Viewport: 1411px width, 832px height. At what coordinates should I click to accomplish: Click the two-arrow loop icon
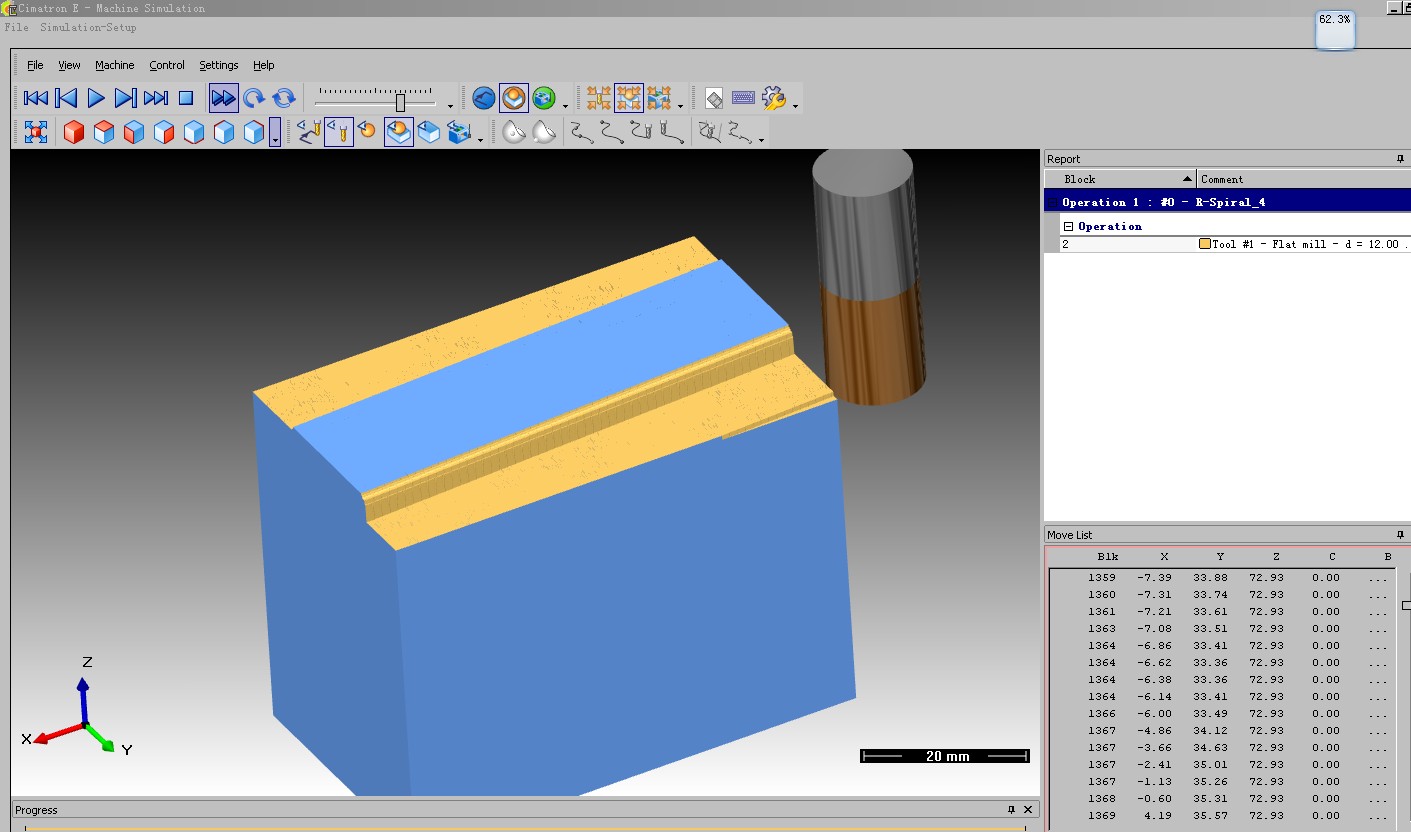pos(284,98)
